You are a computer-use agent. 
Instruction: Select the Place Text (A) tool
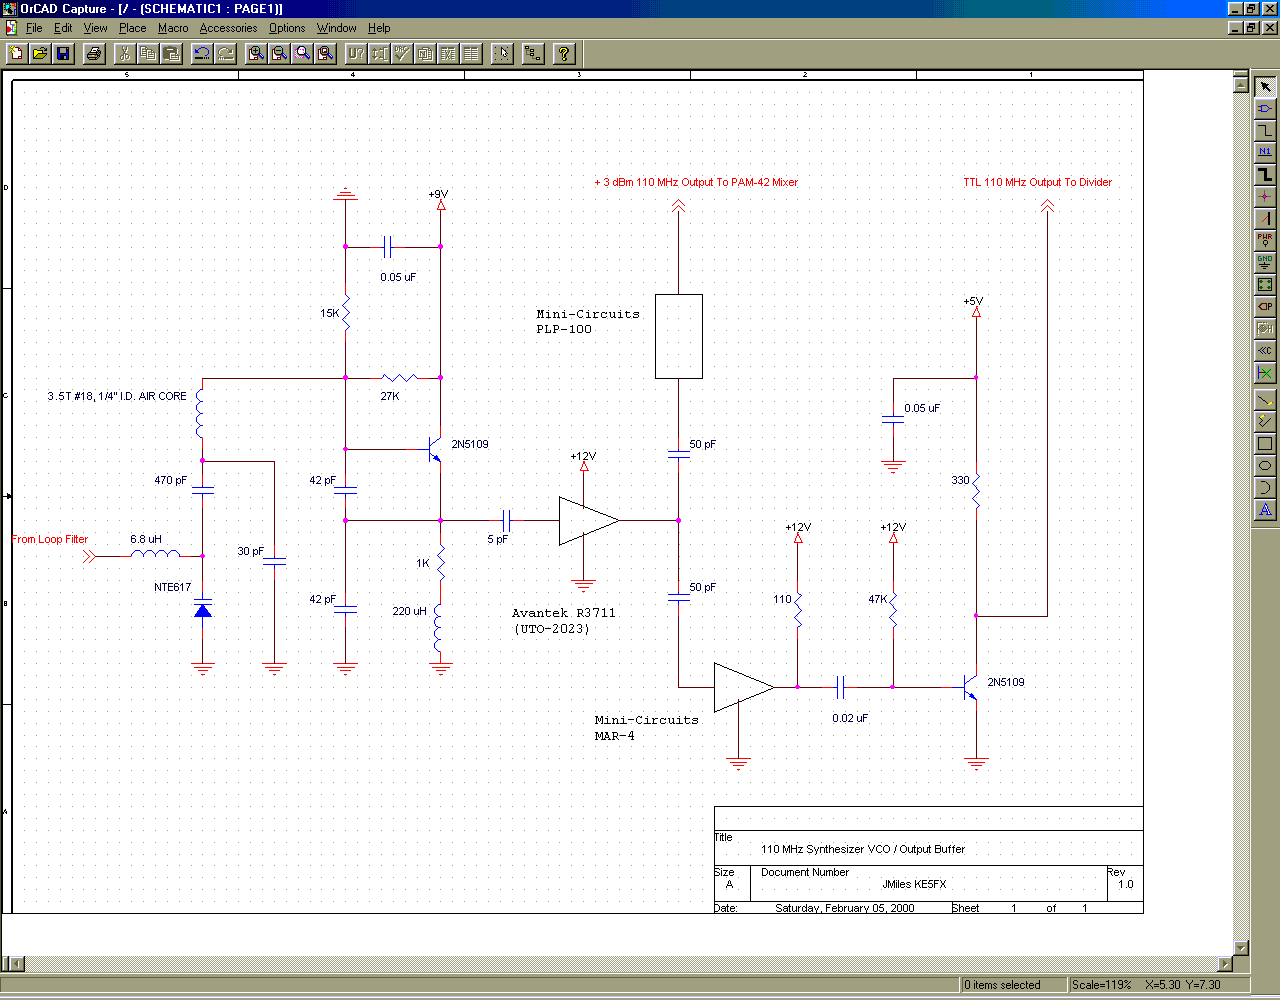1265,510
